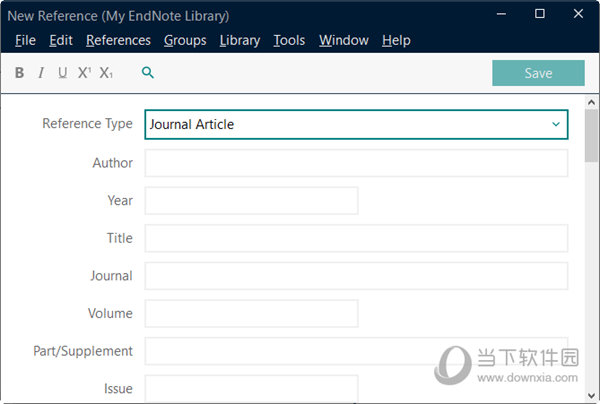Close the New Reference window
This screenshot has height=404, width=600.
click(578, 14)
